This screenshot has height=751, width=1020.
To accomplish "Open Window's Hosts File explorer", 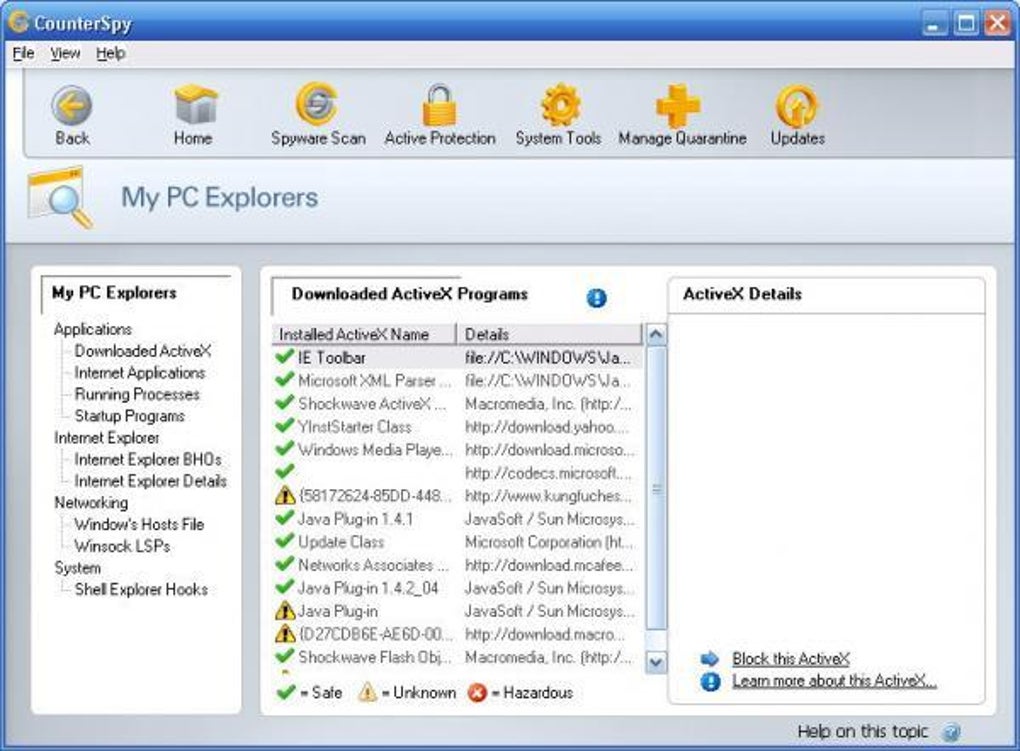I will click(x=139, y=525).
